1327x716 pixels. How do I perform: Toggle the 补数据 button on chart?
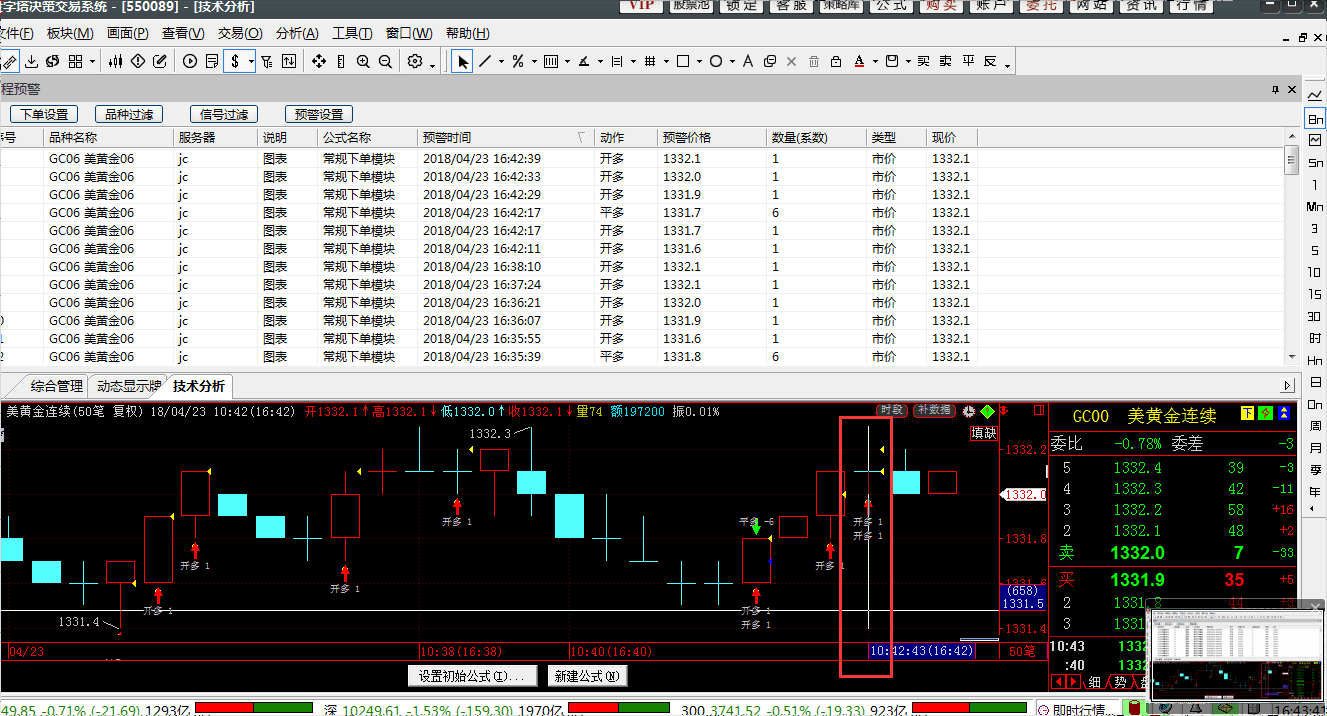pos(933,410)
